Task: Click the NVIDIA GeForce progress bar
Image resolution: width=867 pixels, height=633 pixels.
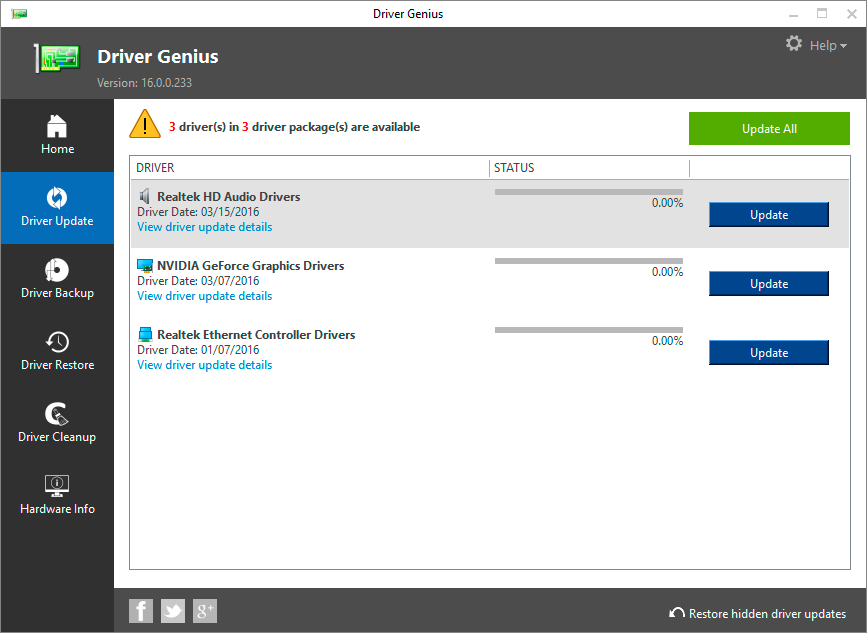Action: (x=589, y=261)
